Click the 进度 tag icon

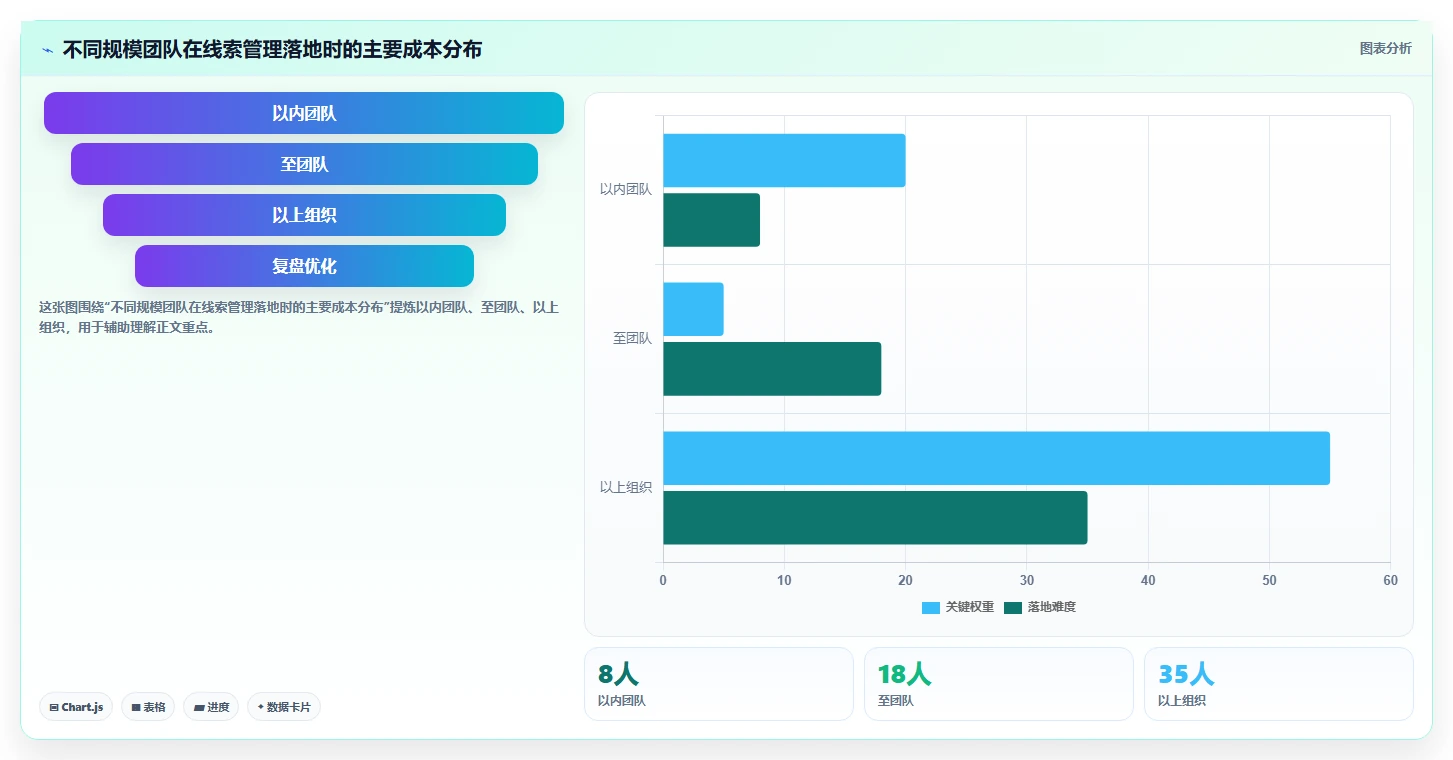tap(199, 707)
